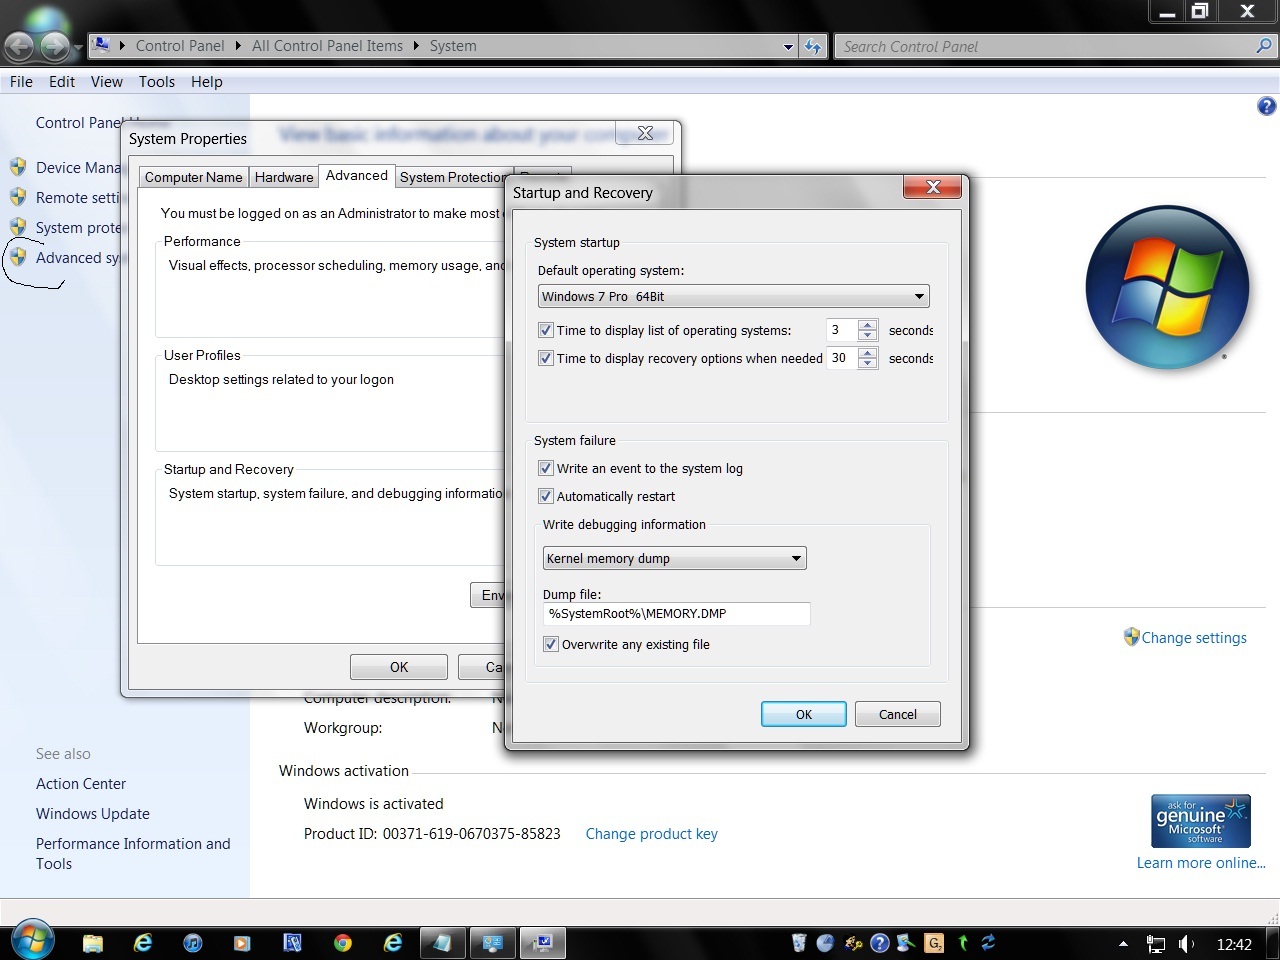The image size is (1280, 960).
Task: Expand the arrow after All Control Panel Items
Action: (416, 46)
